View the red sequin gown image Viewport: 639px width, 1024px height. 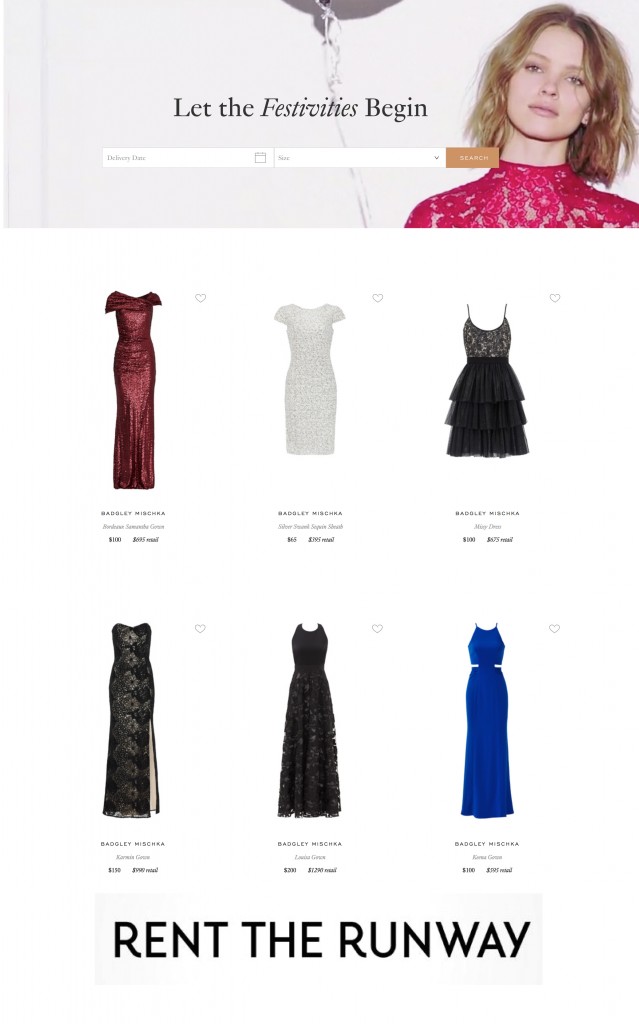pos(133,390)
